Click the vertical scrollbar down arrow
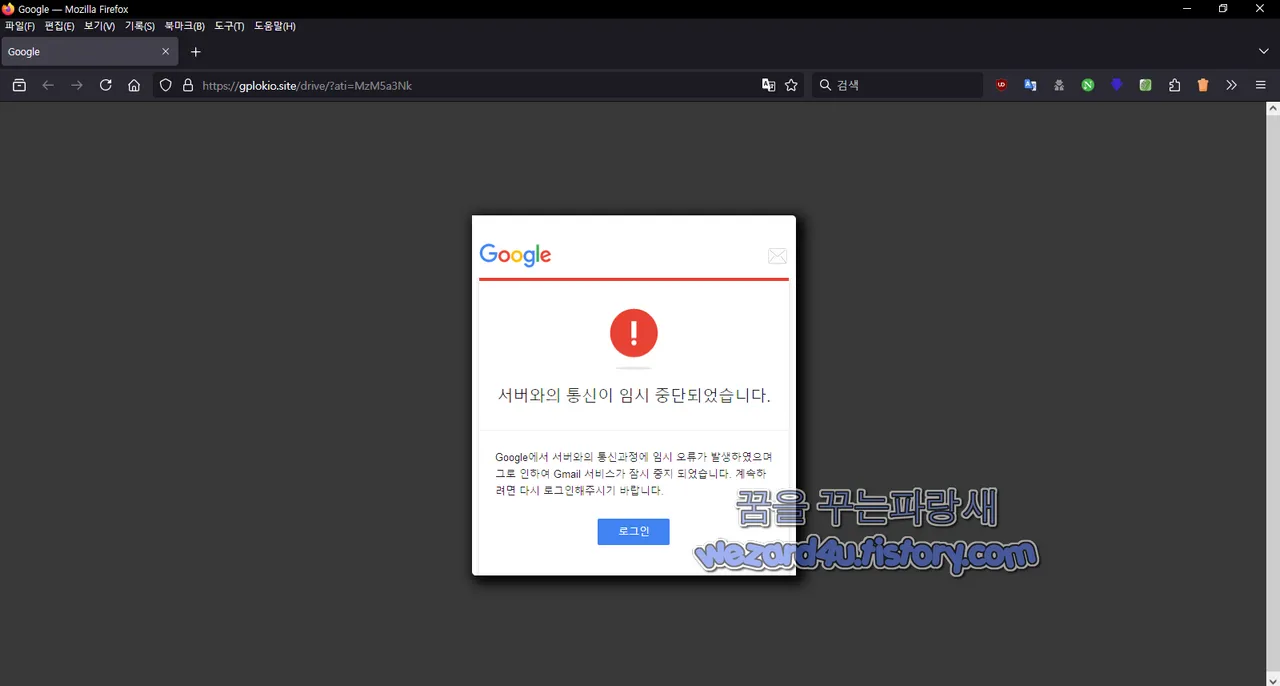The width and height of the screenshot is (1280, 686). [x=1273, y=679]
